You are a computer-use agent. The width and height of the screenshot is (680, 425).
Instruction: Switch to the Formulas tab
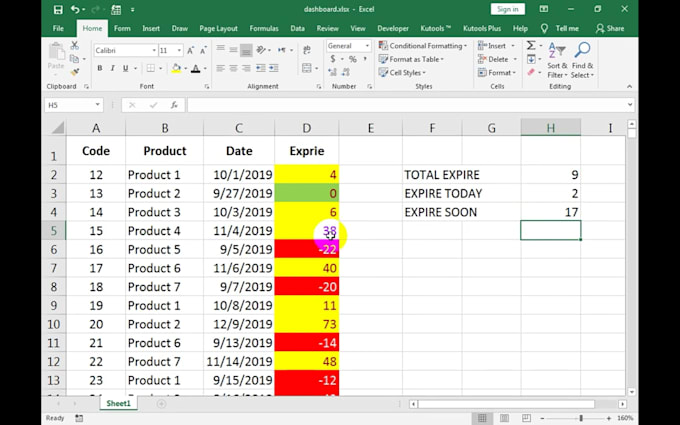click(264, 28)
